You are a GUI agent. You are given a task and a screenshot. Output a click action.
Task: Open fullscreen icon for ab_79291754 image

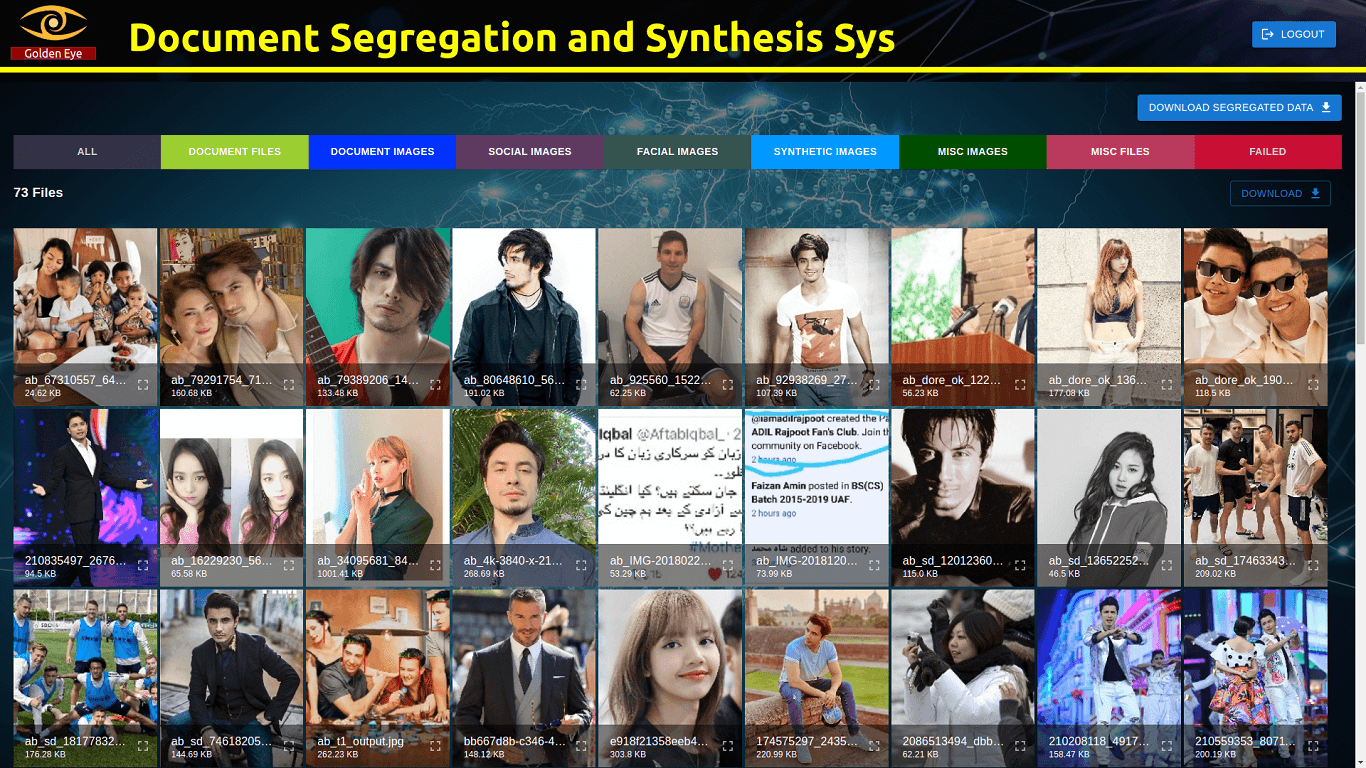pos(289,385)
